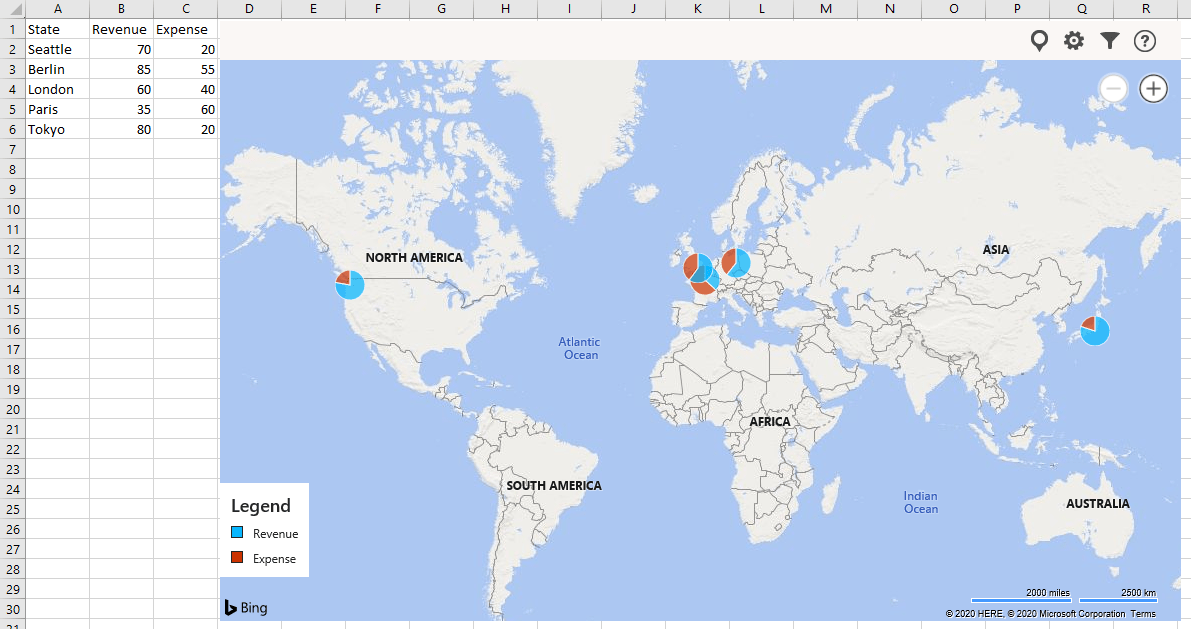Select Seattle's expense value cell
This screenshot has height=629, width=1191.
(184, 49)
